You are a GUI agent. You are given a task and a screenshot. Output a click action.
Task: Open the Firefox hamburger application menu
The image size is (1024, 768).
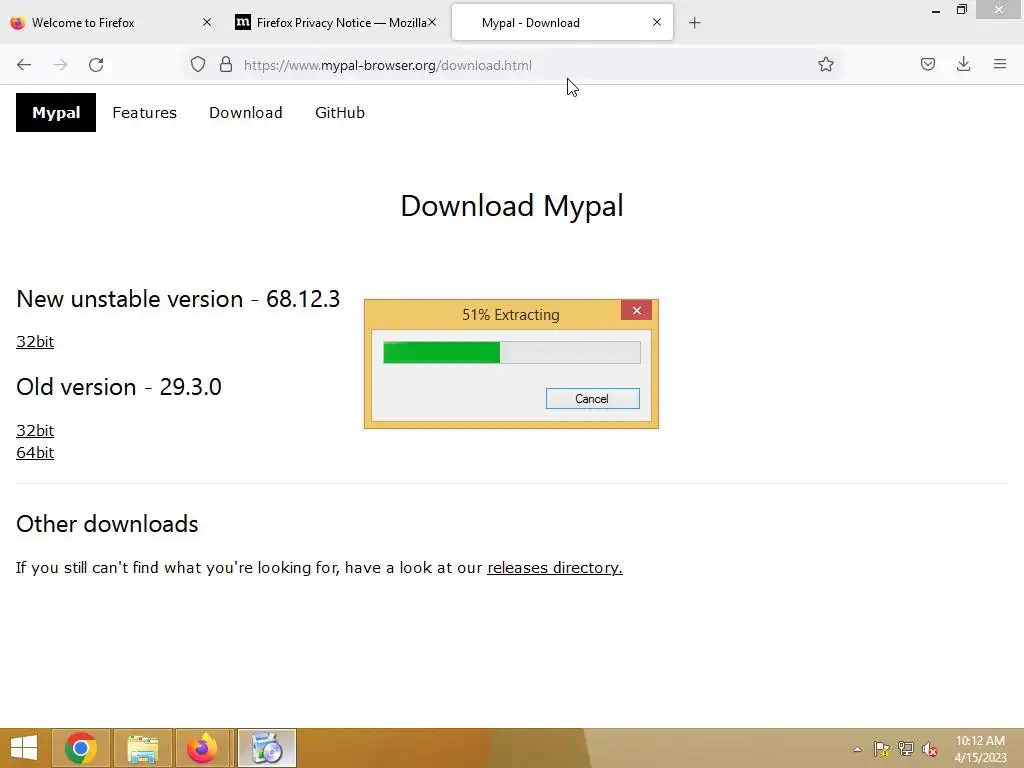[1000, 64]
